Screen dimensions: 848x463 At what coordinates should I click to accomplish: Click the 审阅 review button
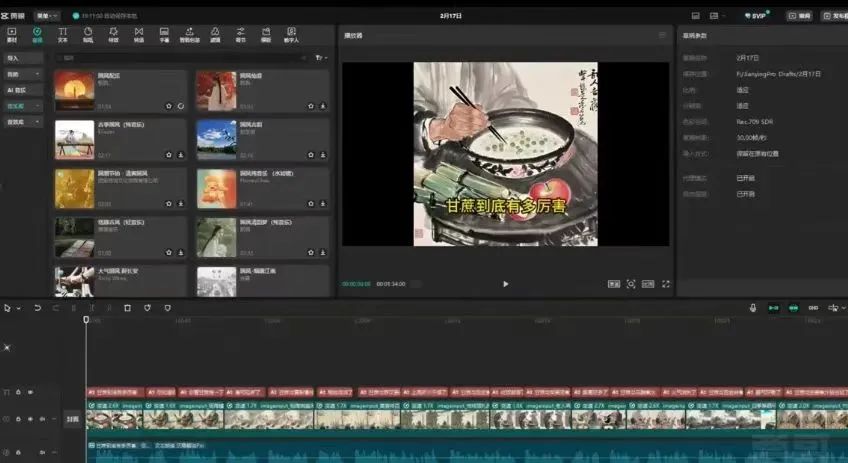tap(799, 16)
